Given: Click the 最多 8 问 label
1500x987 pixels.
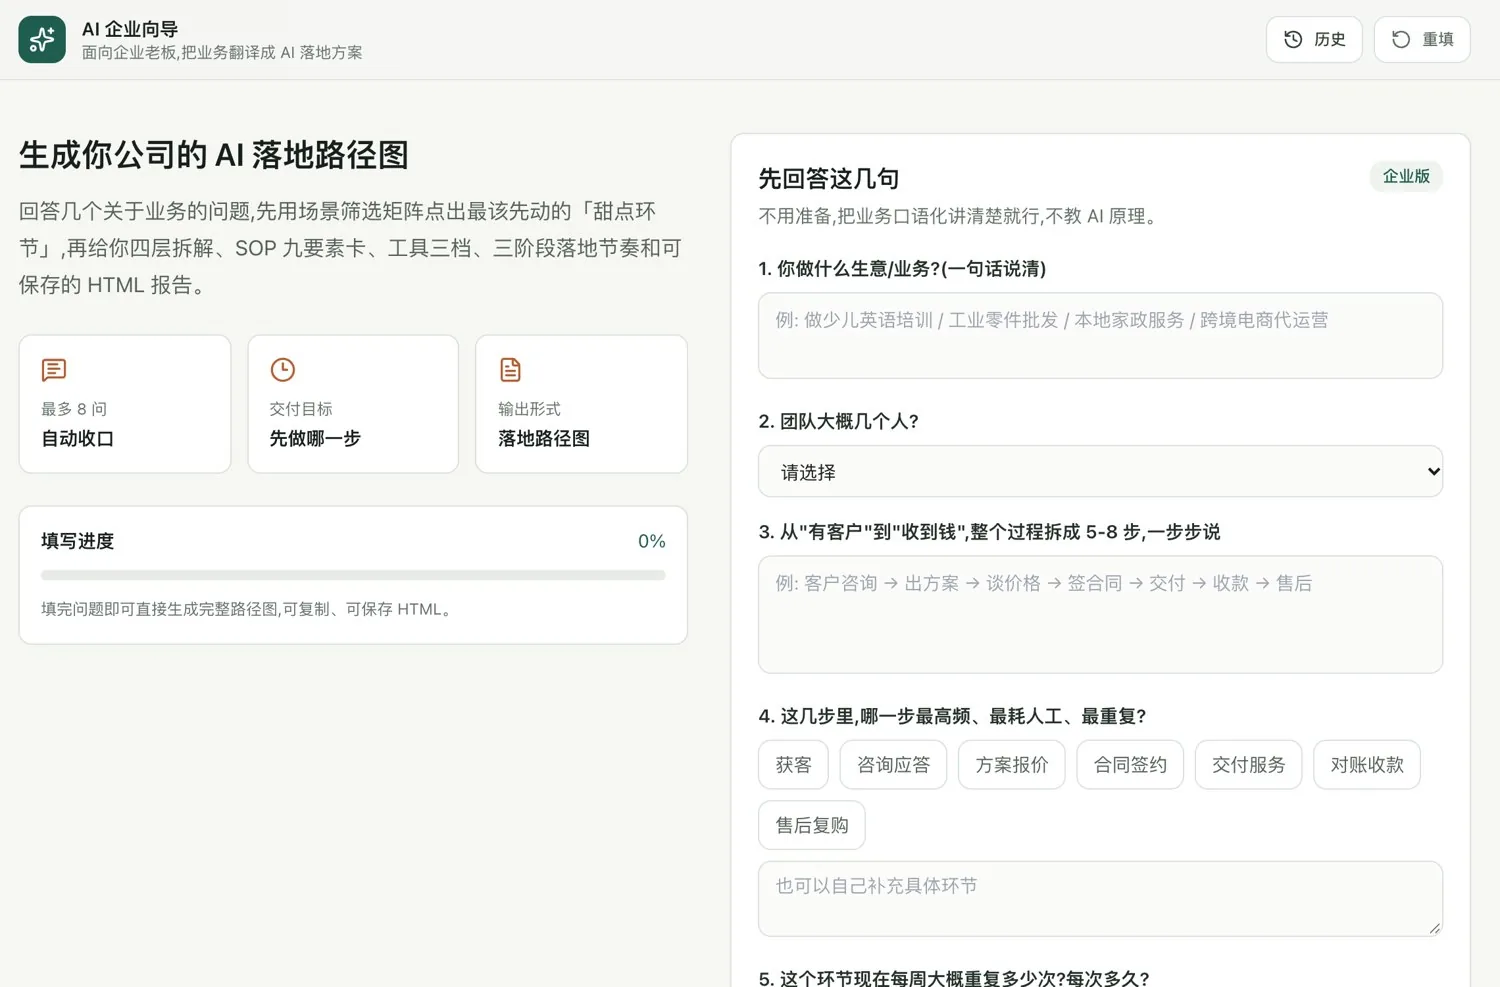Looking at the screenshot, I should [x=74, y=409].
